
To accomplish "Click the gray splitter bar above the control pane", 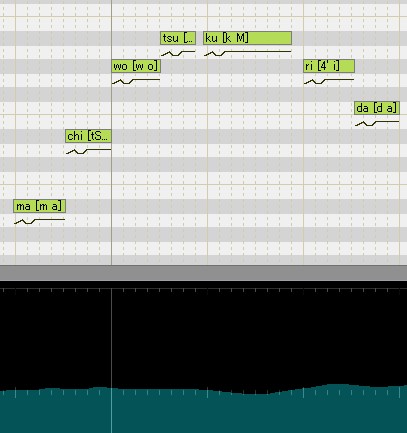I will coord(203,273).
